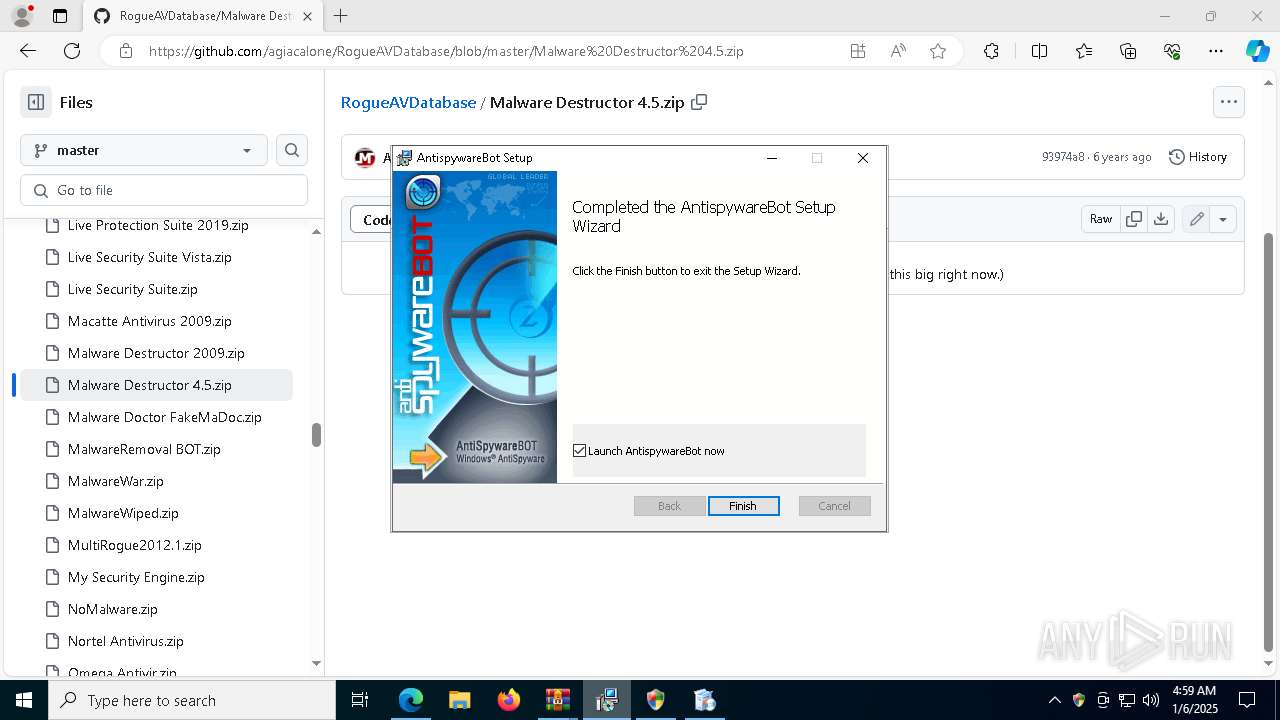This screenshot has height=720, width=1280.
Task: Click the Cancel button in setup wizard
Action: 834,506
